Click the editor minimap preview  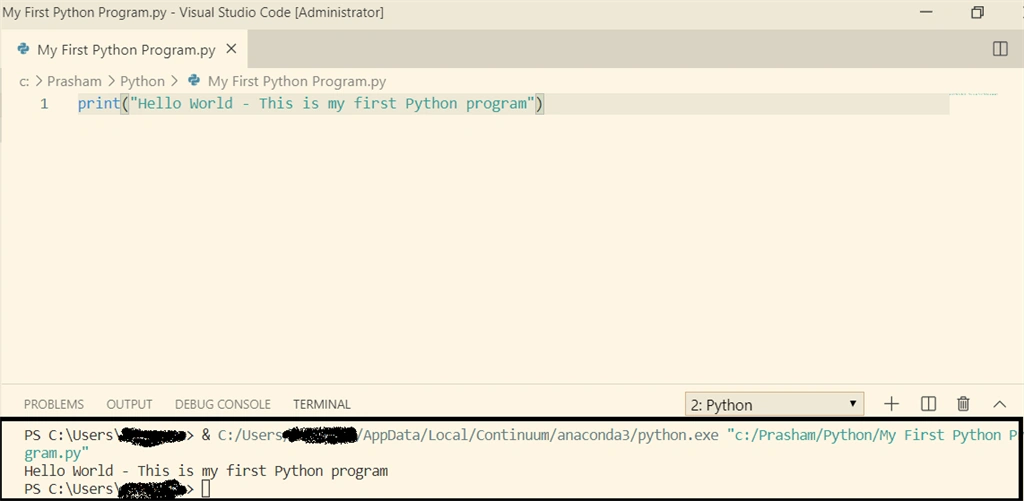coord(973,94)
